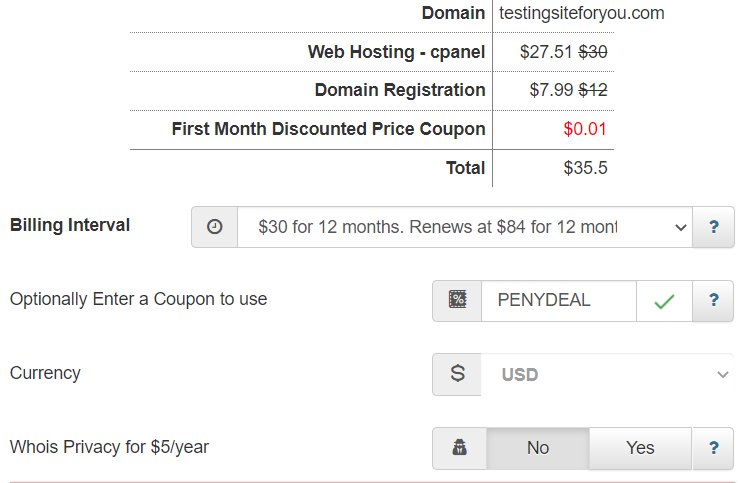This screenshot has width=739, height=483.
Task: Open the USD currency dropdown
Action: click(607, 375)
